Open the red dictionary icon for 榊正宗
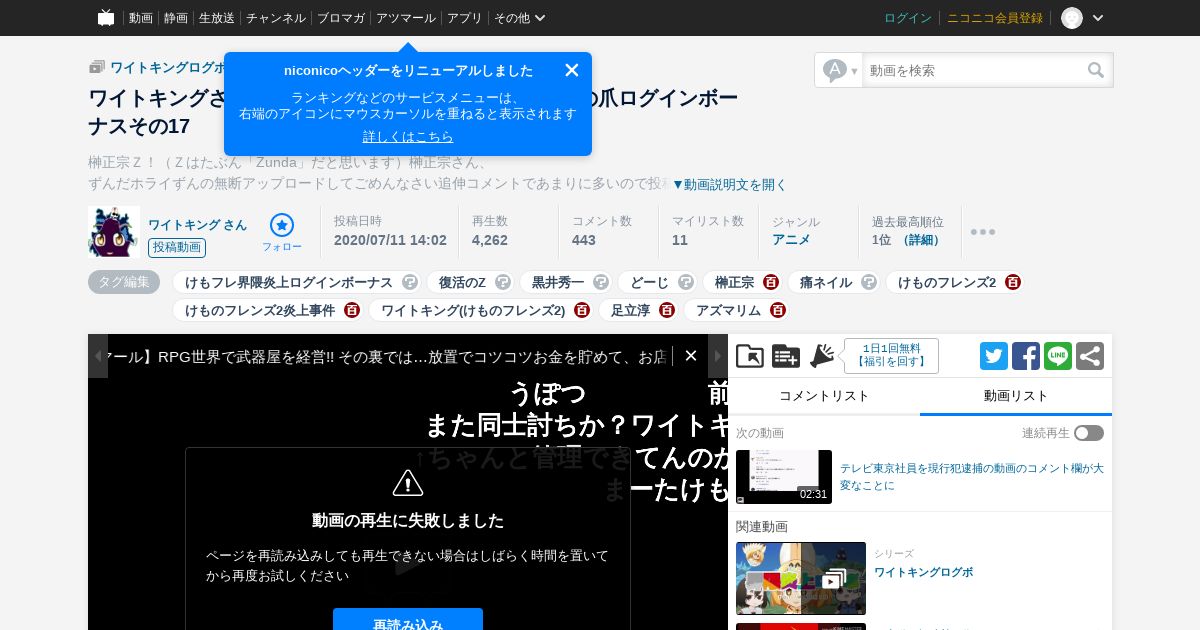The image size is (1200, 630). pyautogui.click(x=771, y=283)
